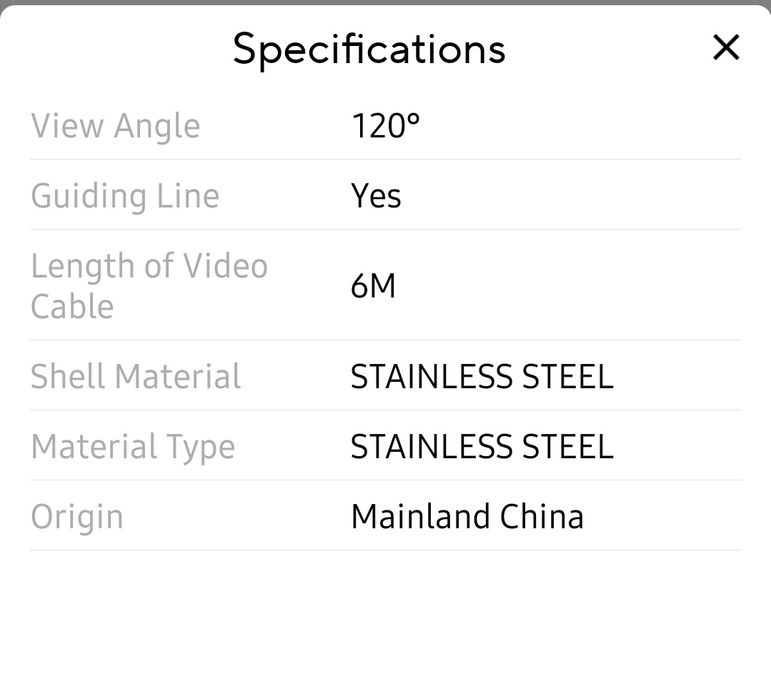This screenshot has height=700, width=771.
Task: Click the word 'China' in the origin value
Action: [x=541, y=517]
